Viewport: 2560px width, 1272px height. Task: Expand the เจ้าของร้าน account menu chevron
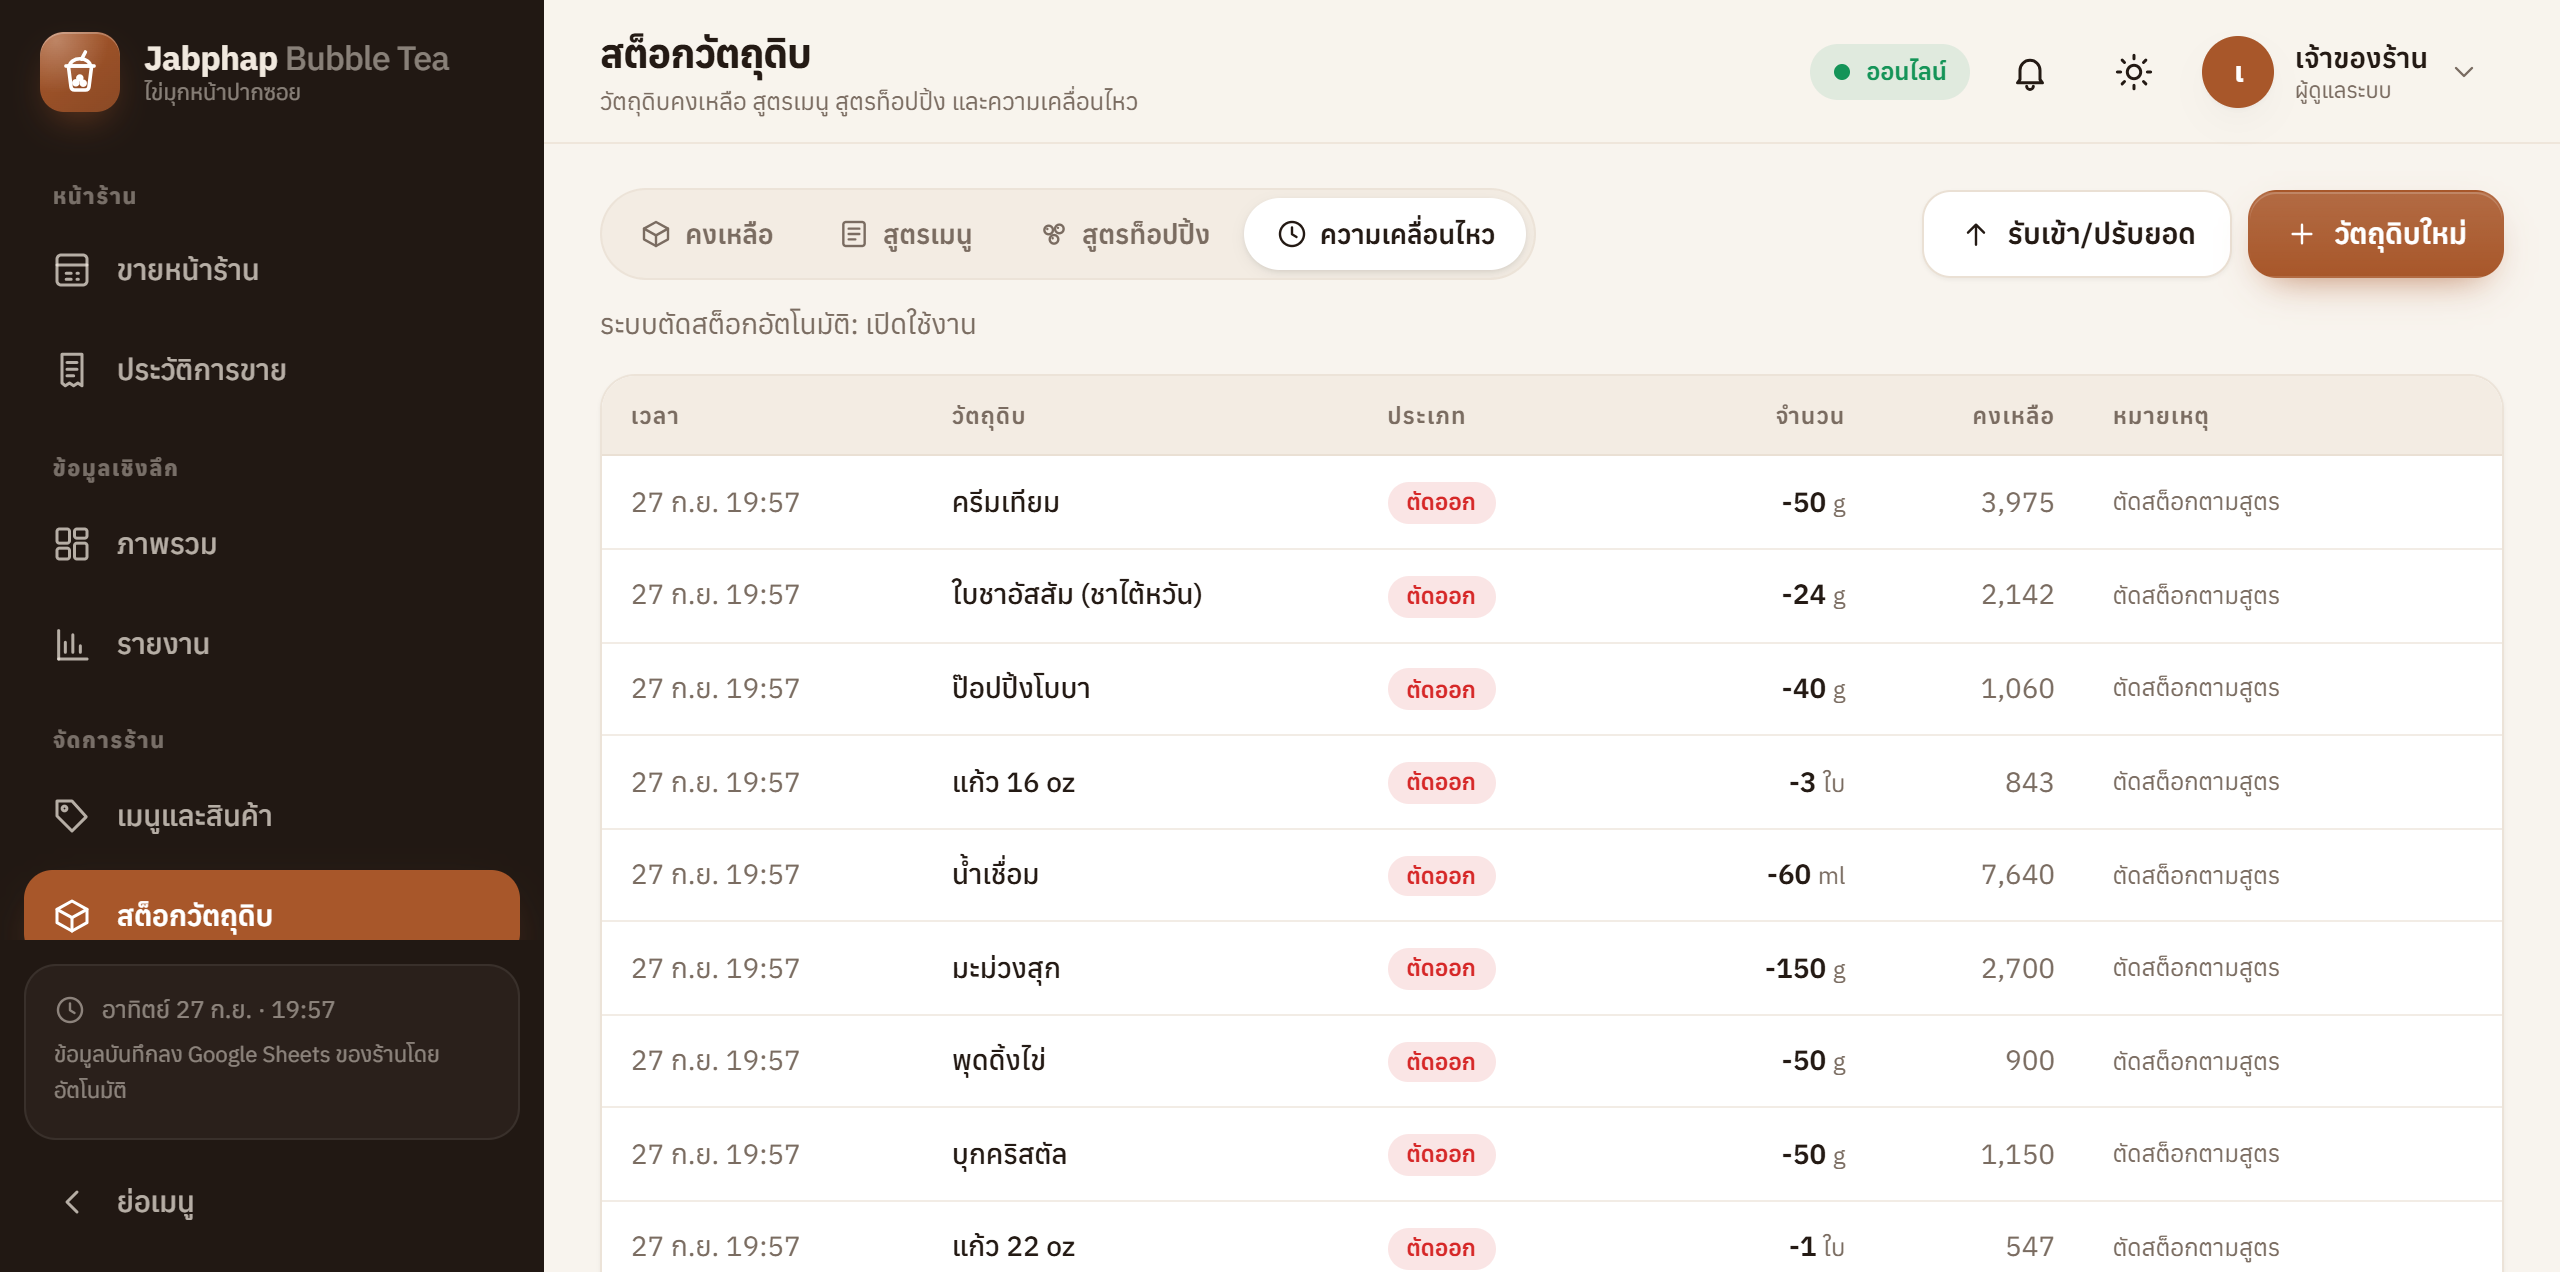2464,72
